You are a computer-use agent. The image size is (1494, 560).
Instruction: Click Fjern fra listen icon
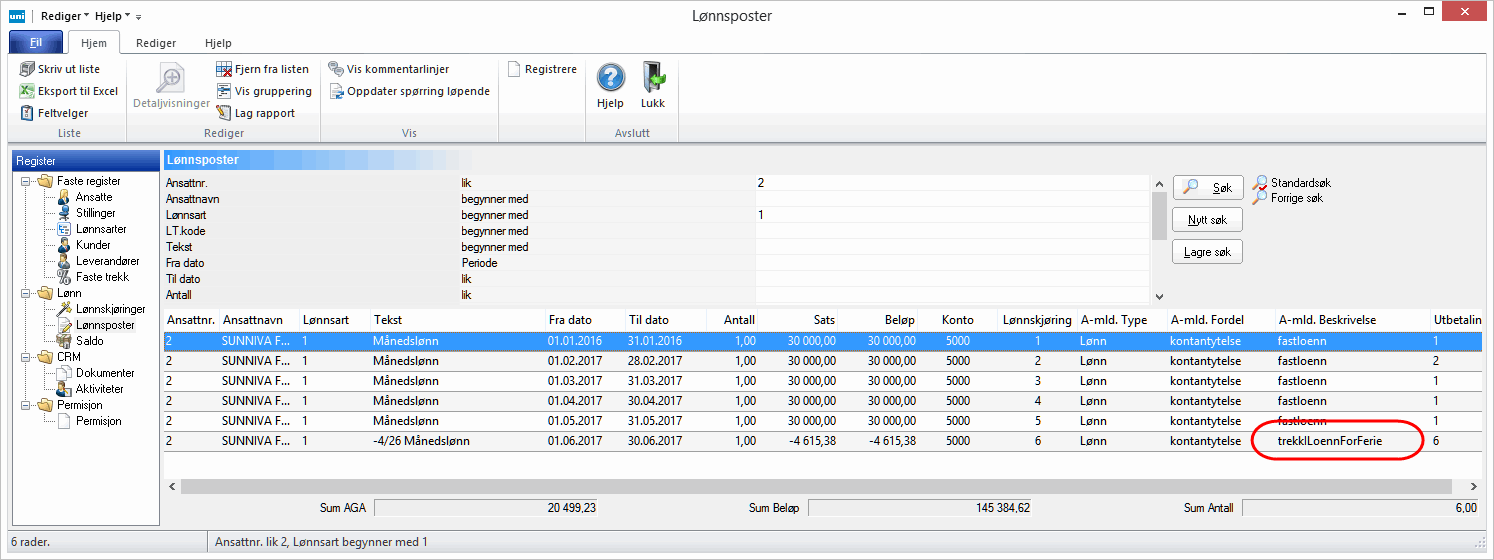[x=224, y=69]
